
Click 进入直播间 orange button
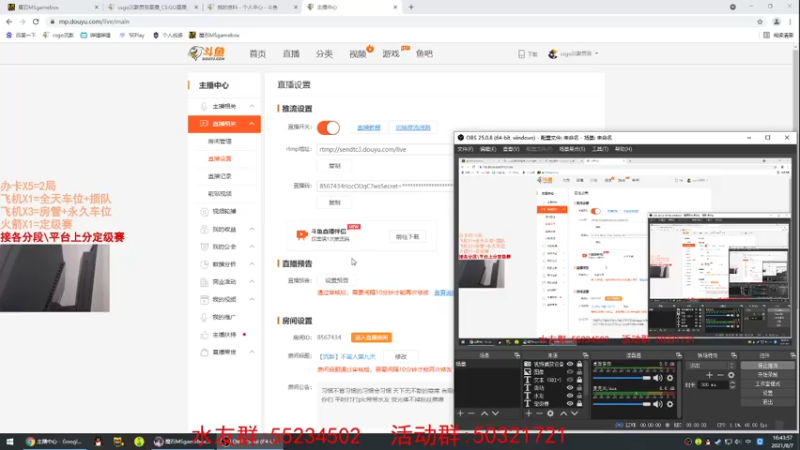pos(371,337)
